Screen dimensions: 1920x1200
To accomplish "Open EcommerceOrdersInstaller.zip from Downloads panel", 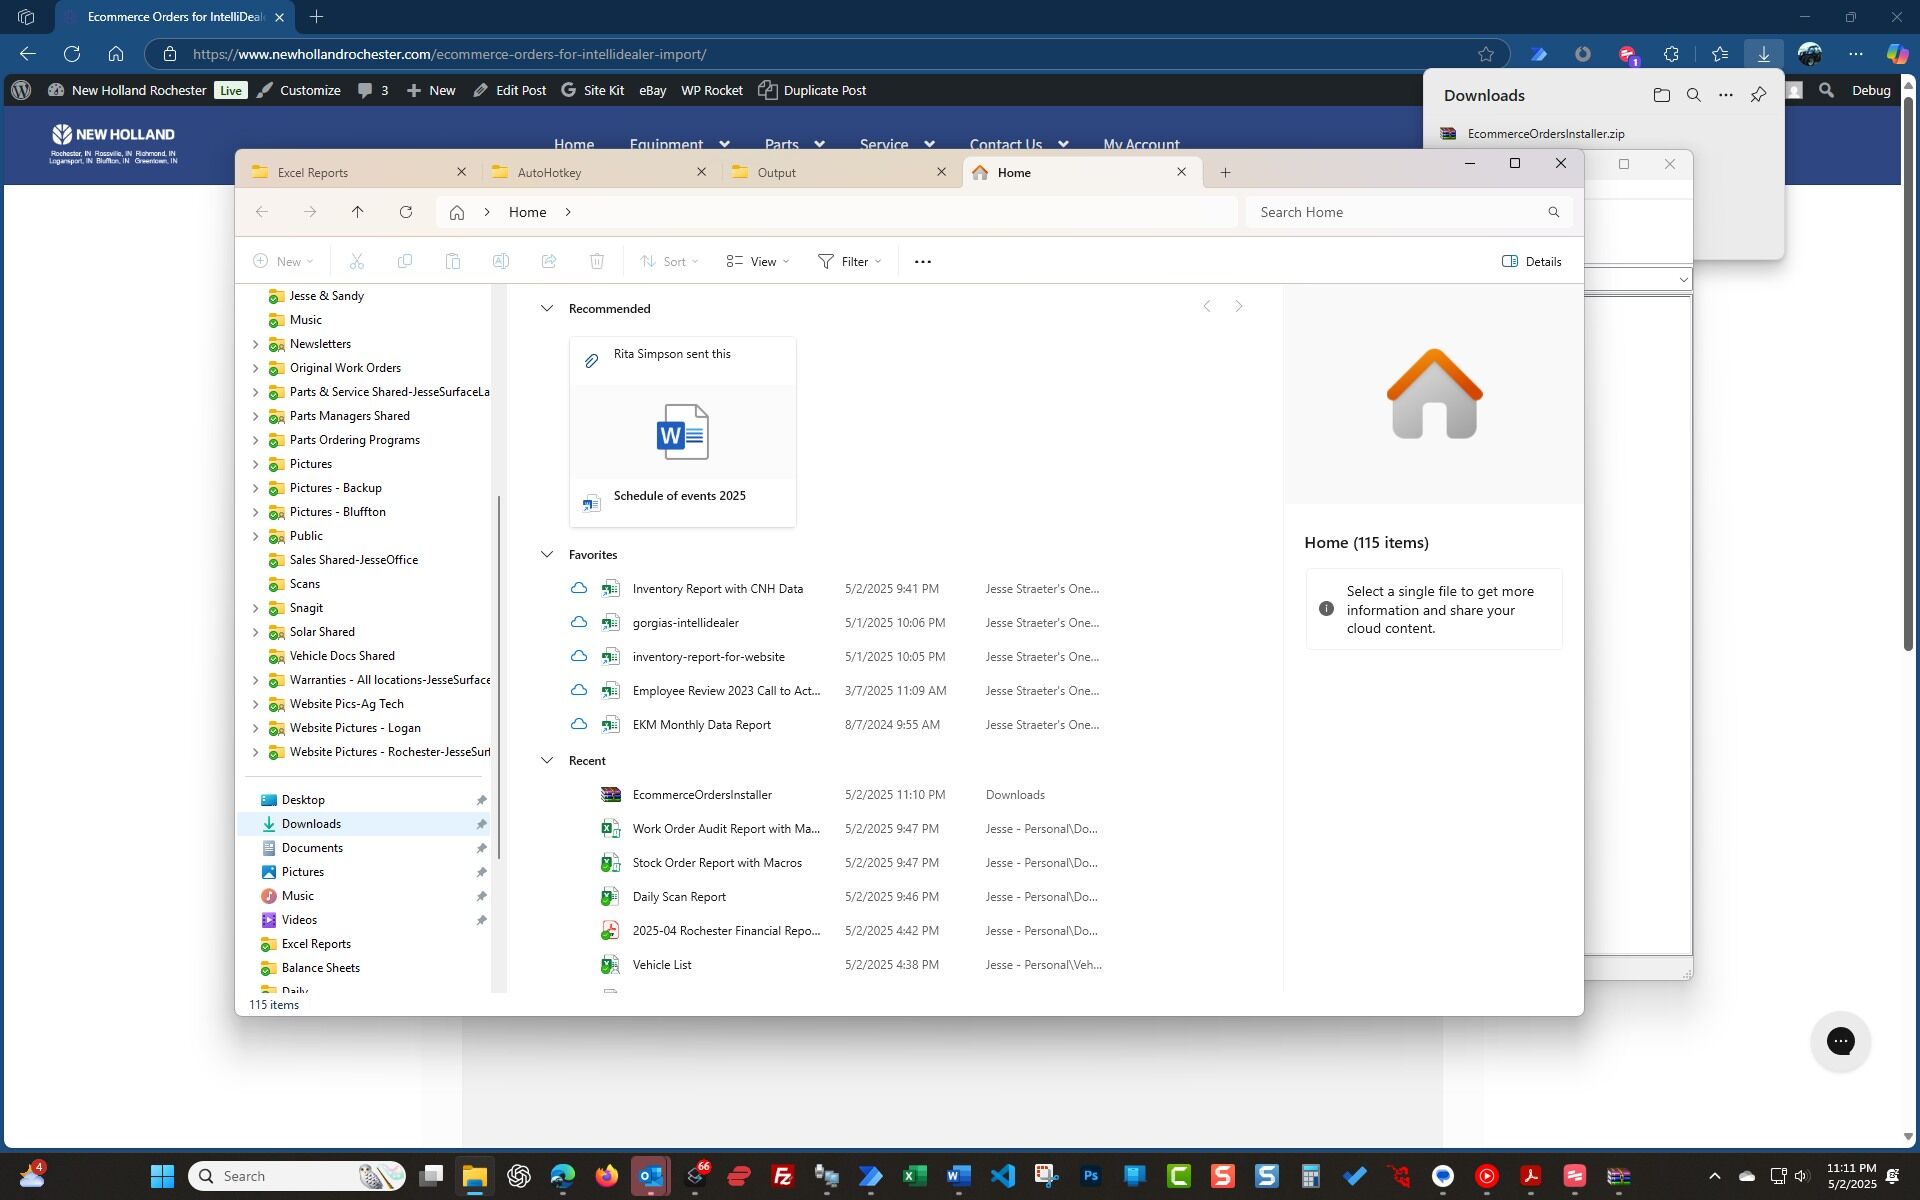I will (1545, 134).
